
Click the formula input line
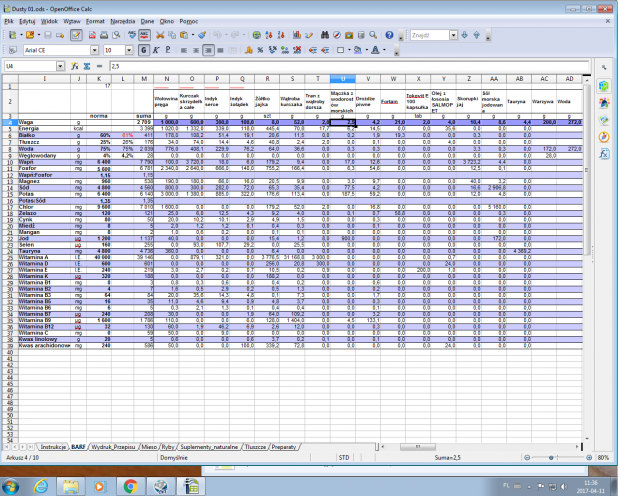click(x=350, y=66)
